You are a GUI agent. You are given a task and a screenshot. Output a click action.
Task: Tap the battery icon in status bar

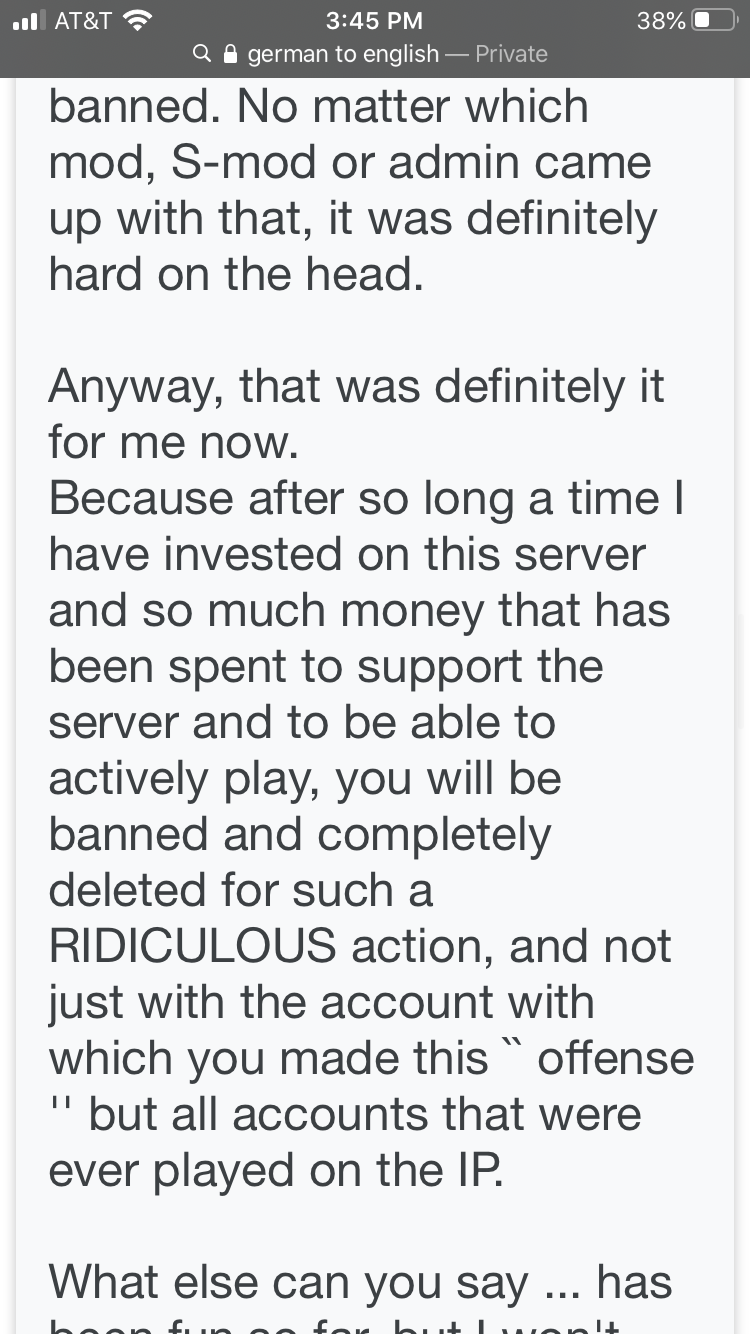(716, 20)
